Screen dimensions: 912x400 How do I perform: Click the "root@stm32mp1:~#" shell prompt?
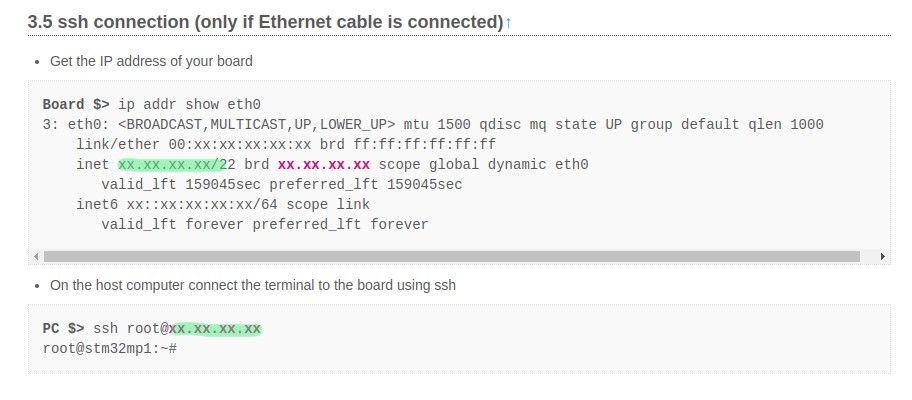pyautogui.click(x=110, y=347)
